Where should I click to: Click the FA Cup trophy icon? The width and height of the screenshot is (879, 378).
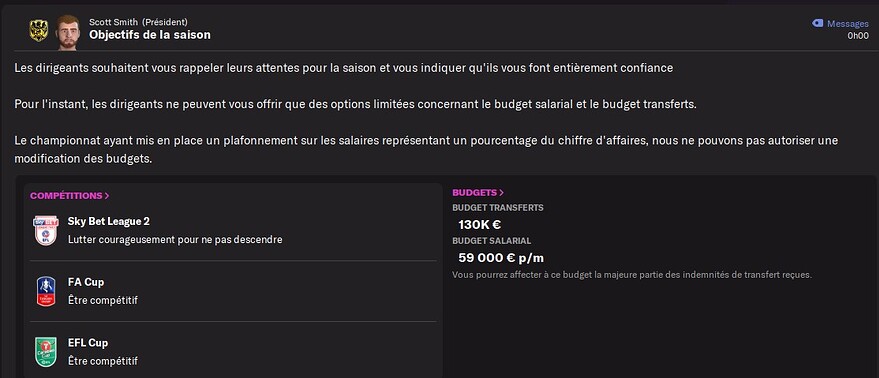pyautogui.click(x=46, y=291)
